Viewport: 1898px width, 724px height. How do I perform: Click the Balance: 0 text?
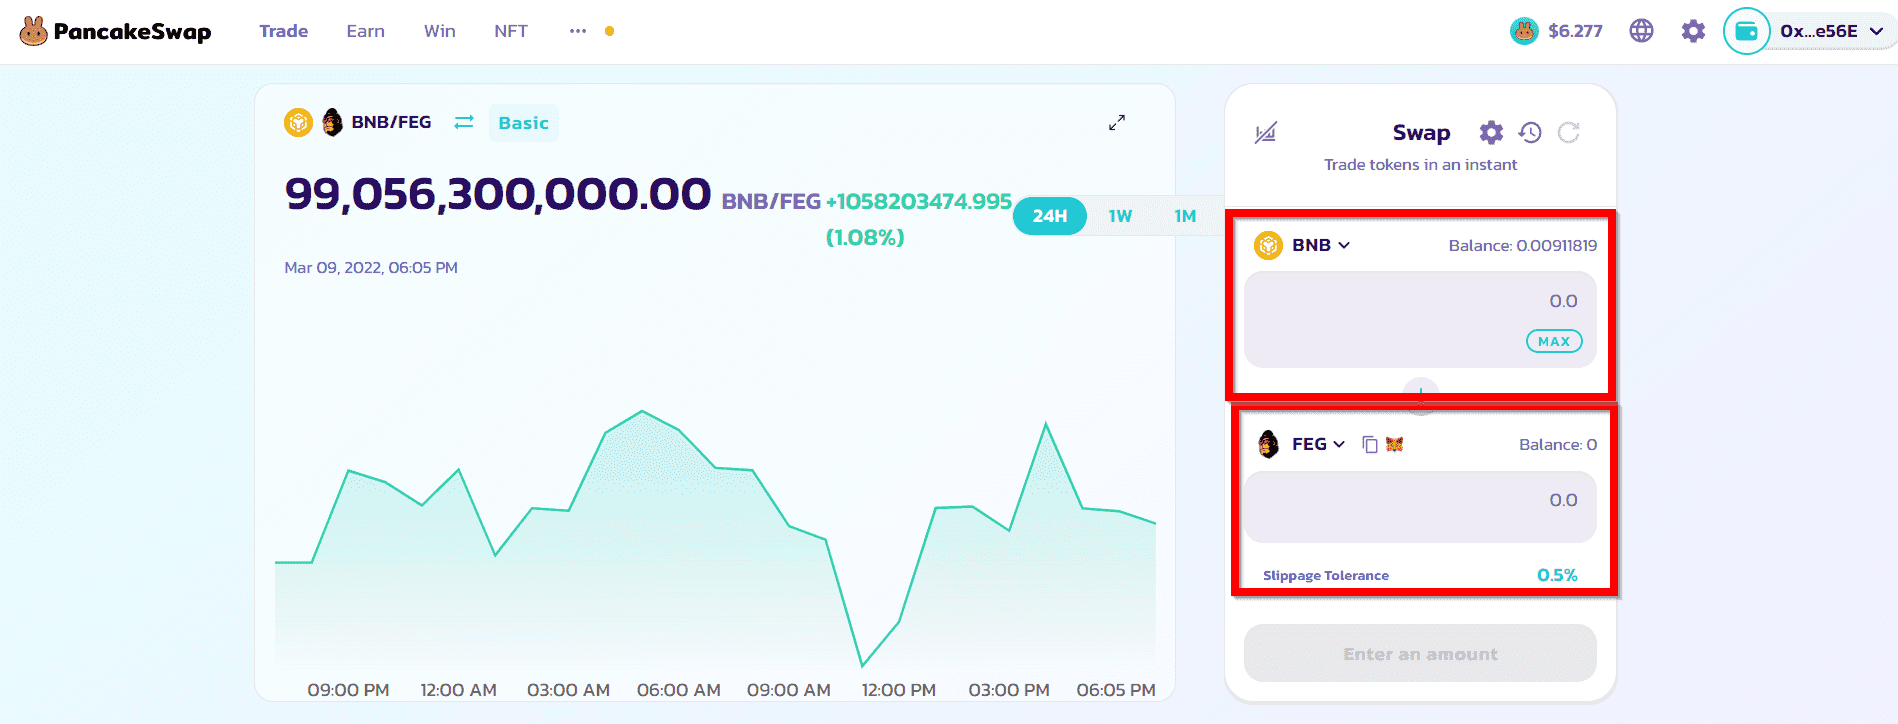click(1558, 444)
